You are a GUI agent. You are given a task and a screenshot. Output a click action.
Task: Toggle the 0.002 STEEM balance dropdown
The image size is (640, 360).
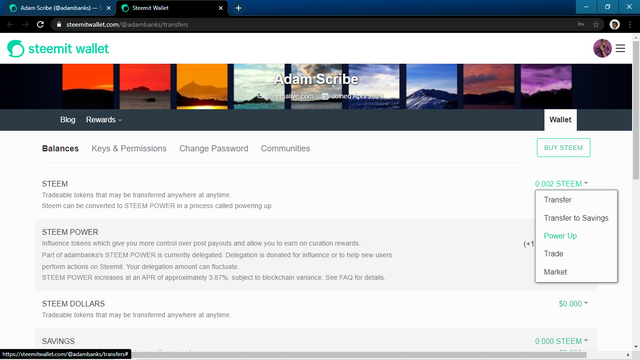pos(561,184)
